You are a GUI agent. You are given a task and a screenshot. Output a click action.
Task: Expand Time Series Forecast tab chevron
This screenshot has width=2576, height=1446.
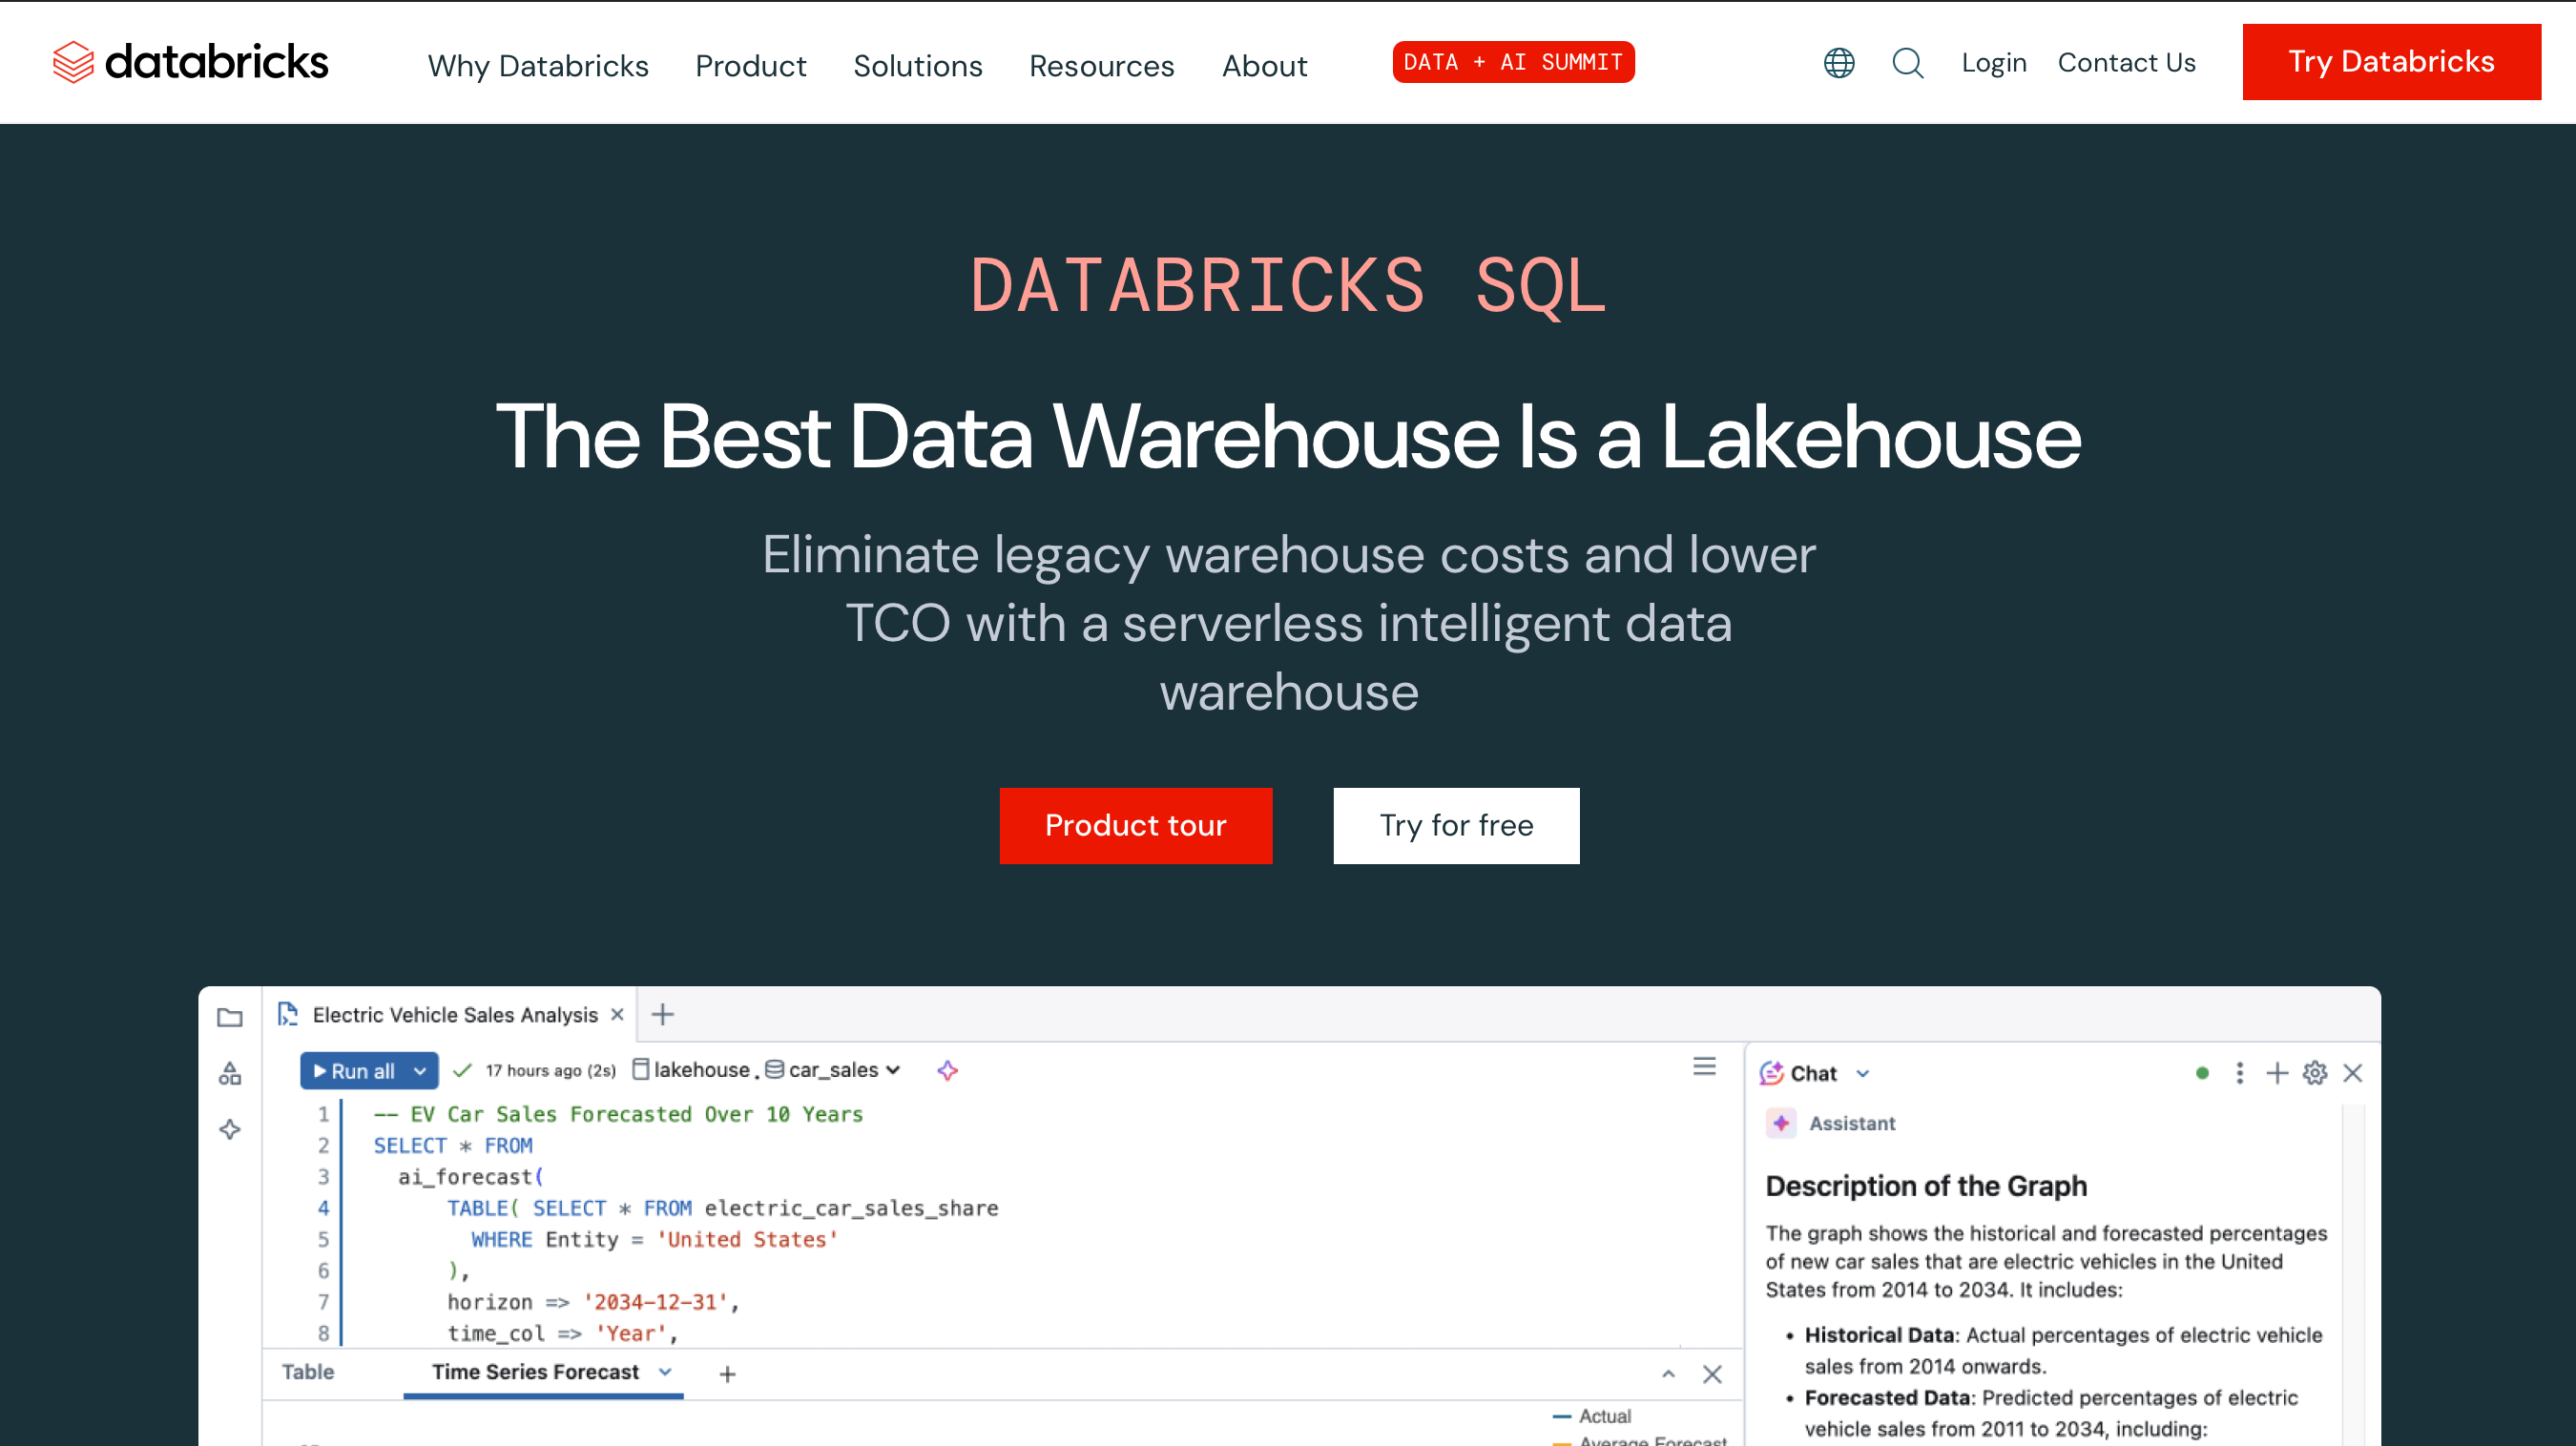[x=665, y=1372]
